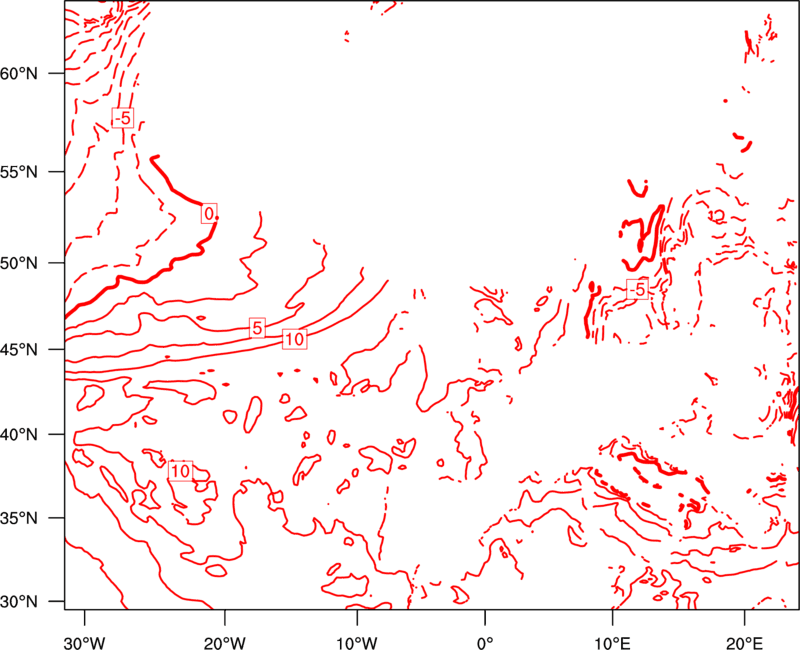The width and height of the screenshot is (800, 650).
Task: Pick the 0° longitude axis label
Action: 485,643
